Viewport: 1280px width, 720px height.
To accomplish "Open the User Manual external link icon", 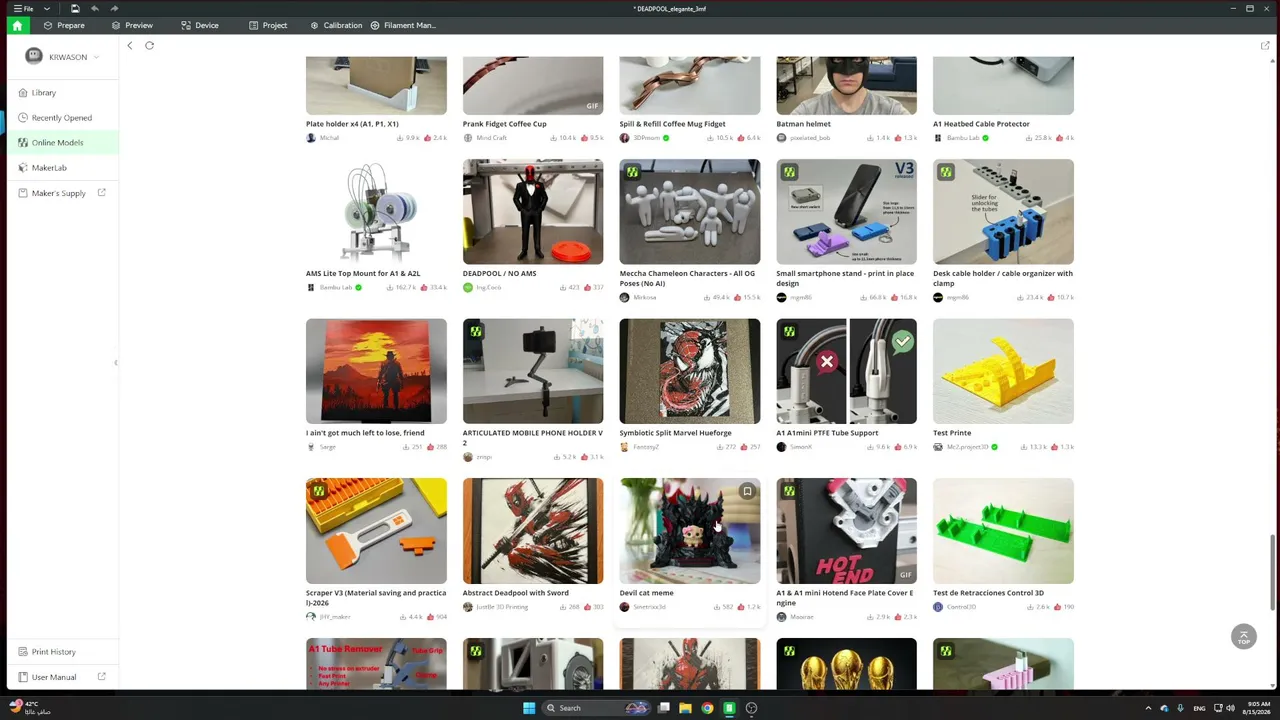I will point(101,677).
